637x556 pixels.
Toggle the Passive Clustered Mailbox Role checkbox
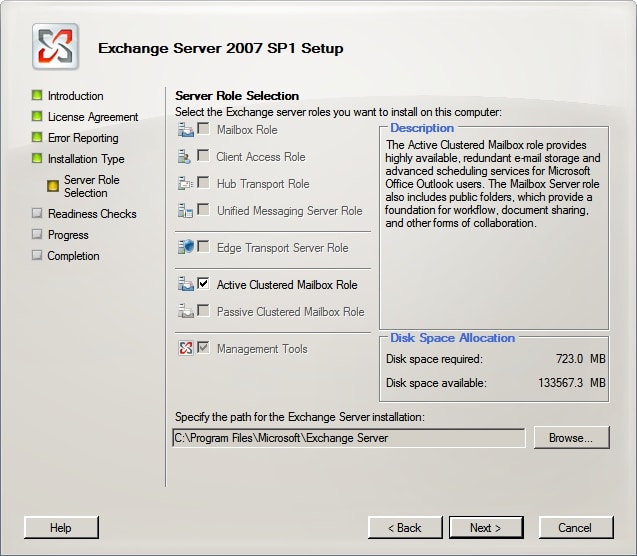(203, 310)
